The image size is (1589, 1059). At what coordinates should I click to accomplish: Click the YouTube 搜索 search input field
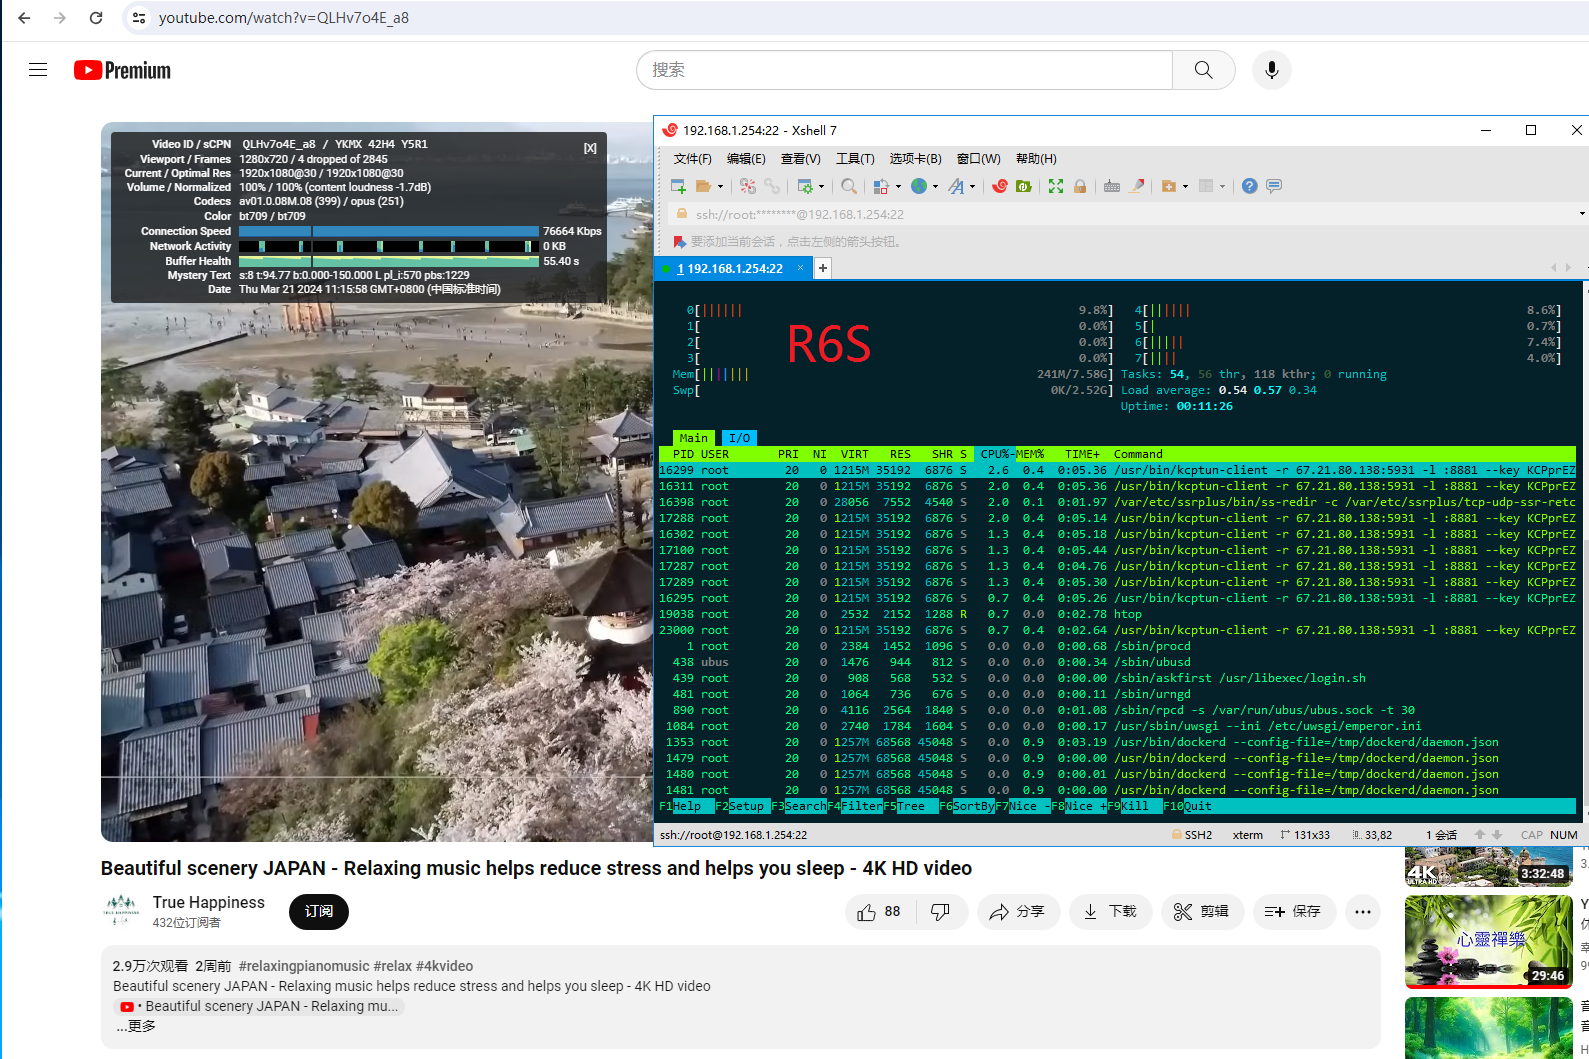(x=905, y=70)
